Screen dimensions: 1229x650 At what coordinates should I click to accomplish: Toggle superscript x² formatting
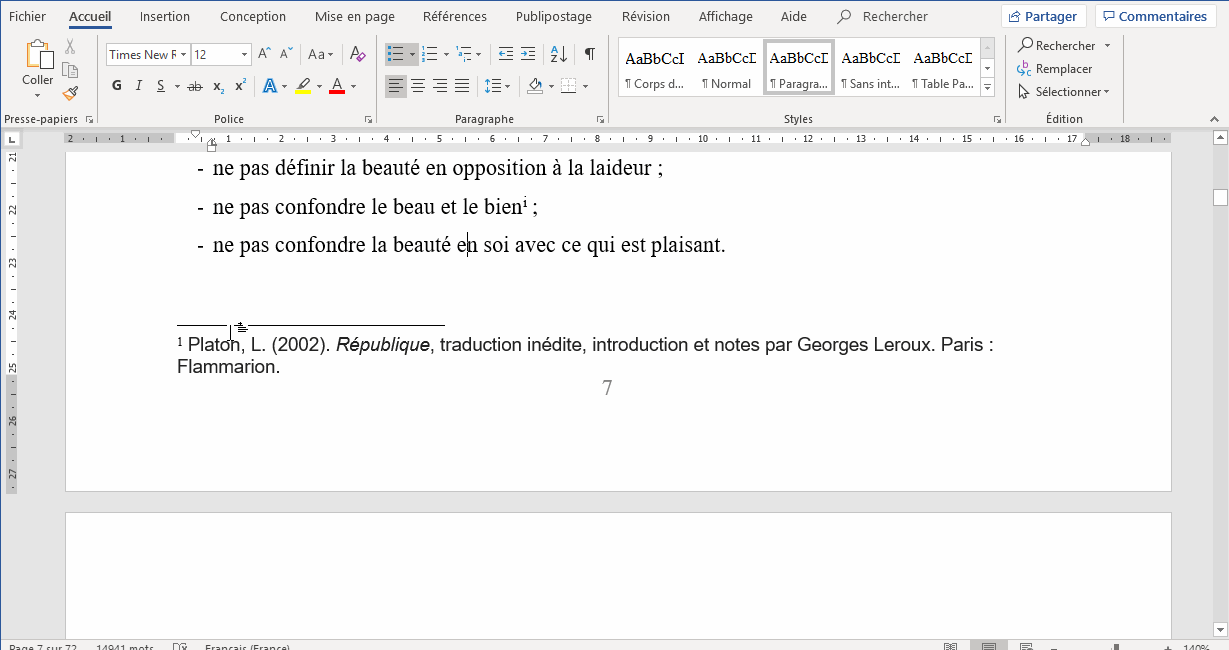click(240, 86)
